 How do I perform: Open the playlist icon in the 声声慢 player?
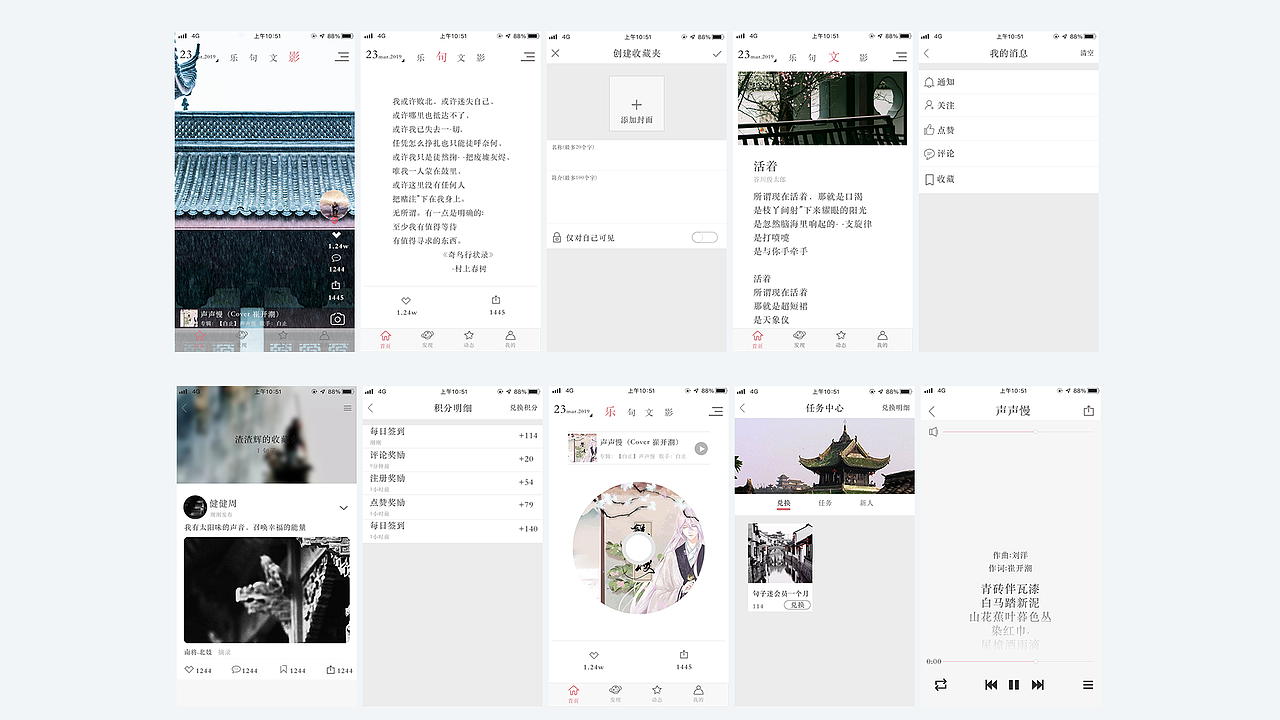click(x=1088, y=685)
